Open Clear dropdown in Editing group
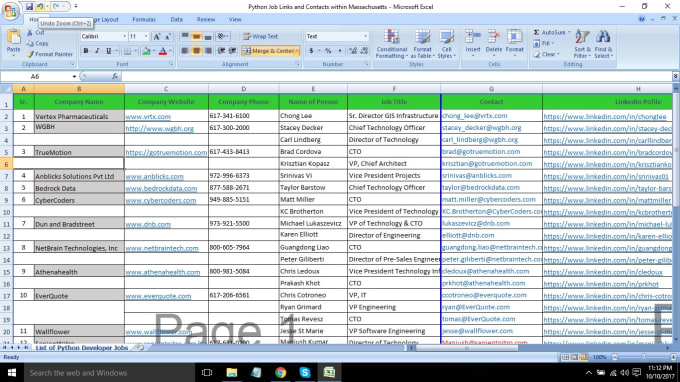This screenshot has width=680, height=382. 547,54
